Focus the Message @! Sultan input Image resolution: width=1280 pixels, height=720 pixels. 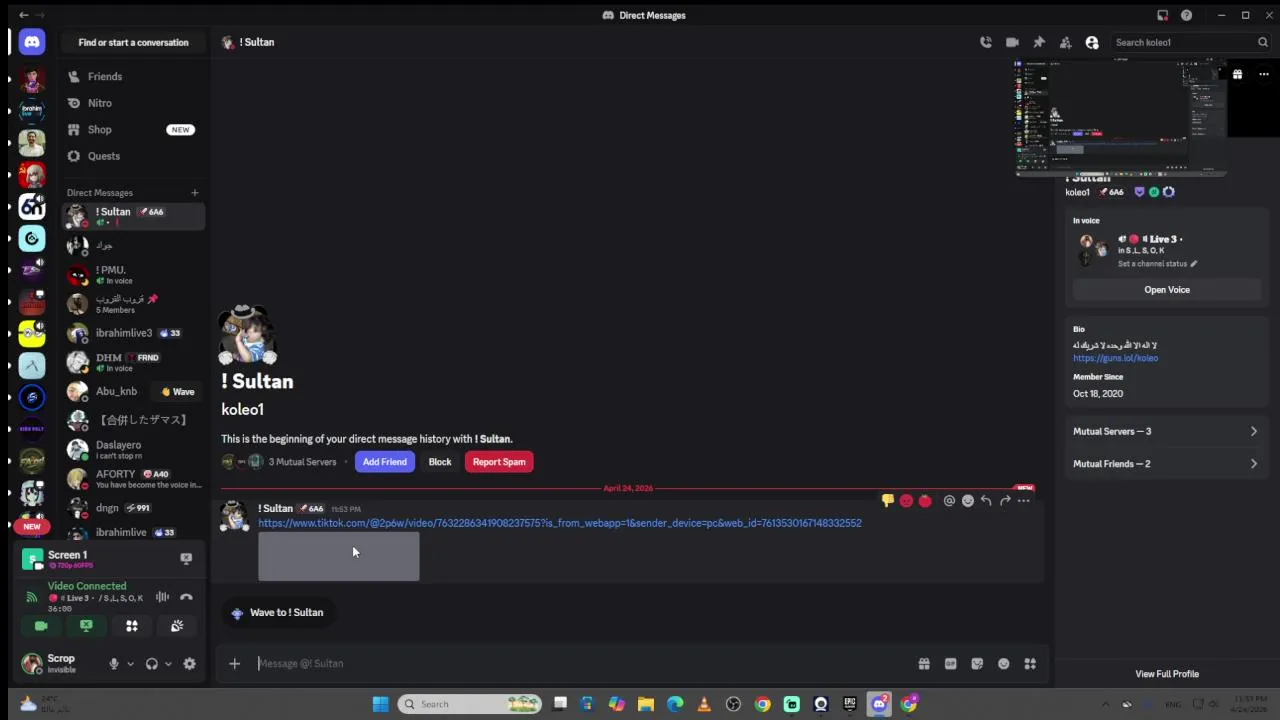click(580, 663)
